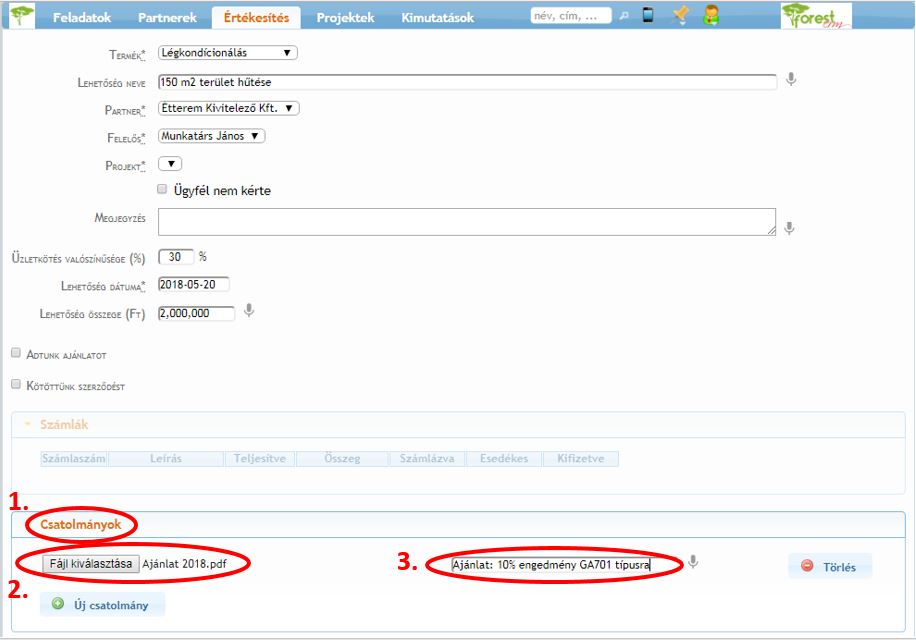Enable the Adtunk ajánlatot checkbox
This screenshot has height=640, width=916.
click(x=16, y=353)
